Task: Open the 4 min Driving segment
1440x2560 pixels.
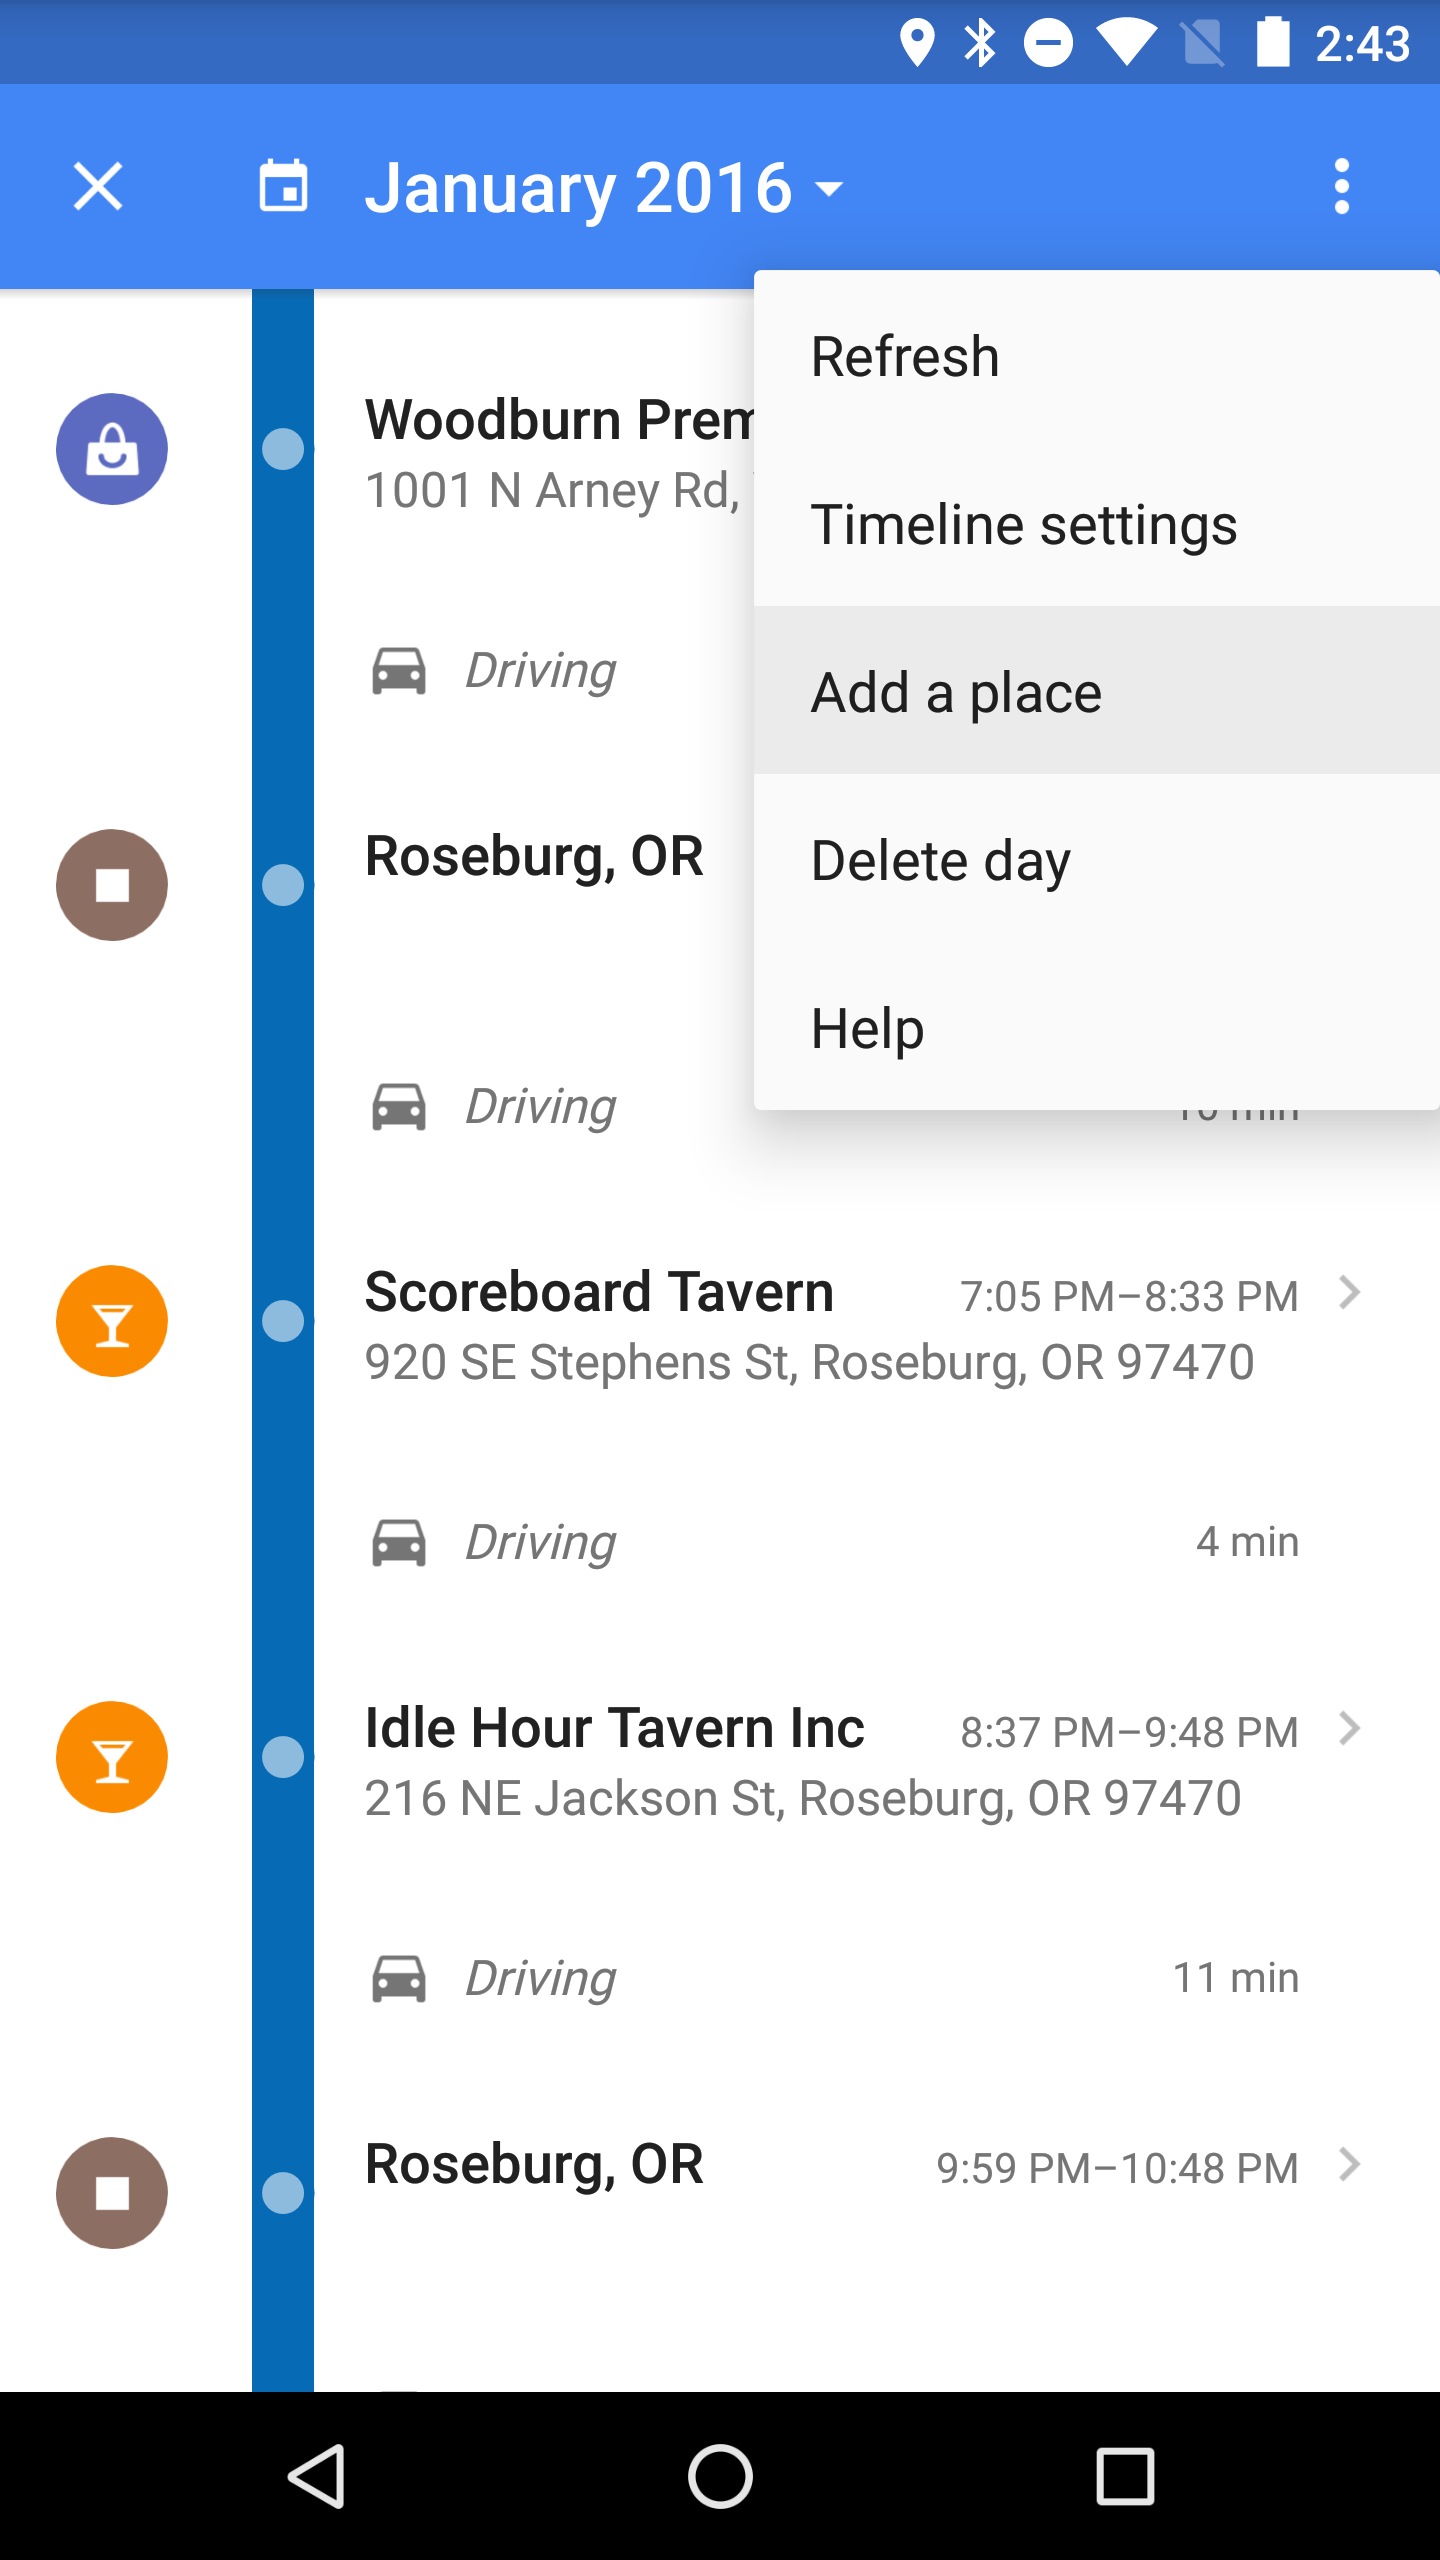Action: pyautogui.click(x=832, y=1542)
